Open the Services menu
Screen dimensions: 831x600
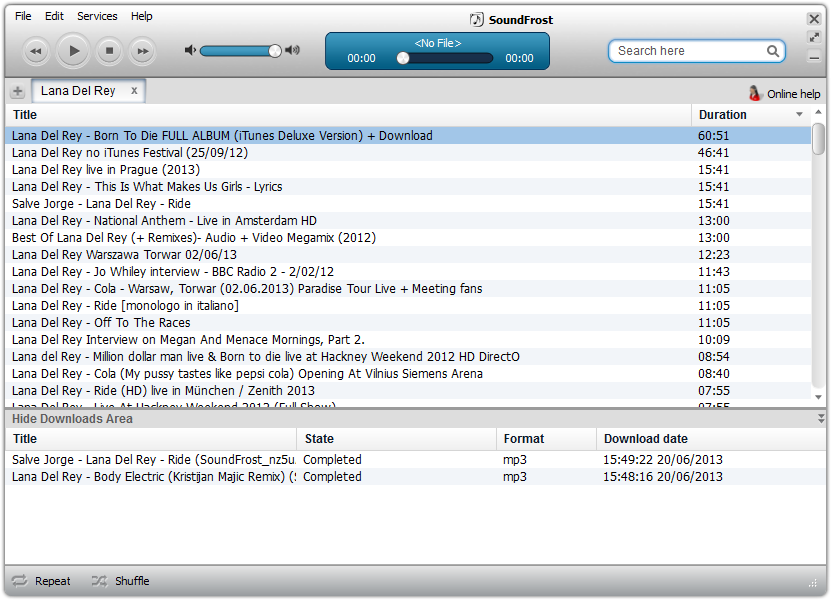97,16
